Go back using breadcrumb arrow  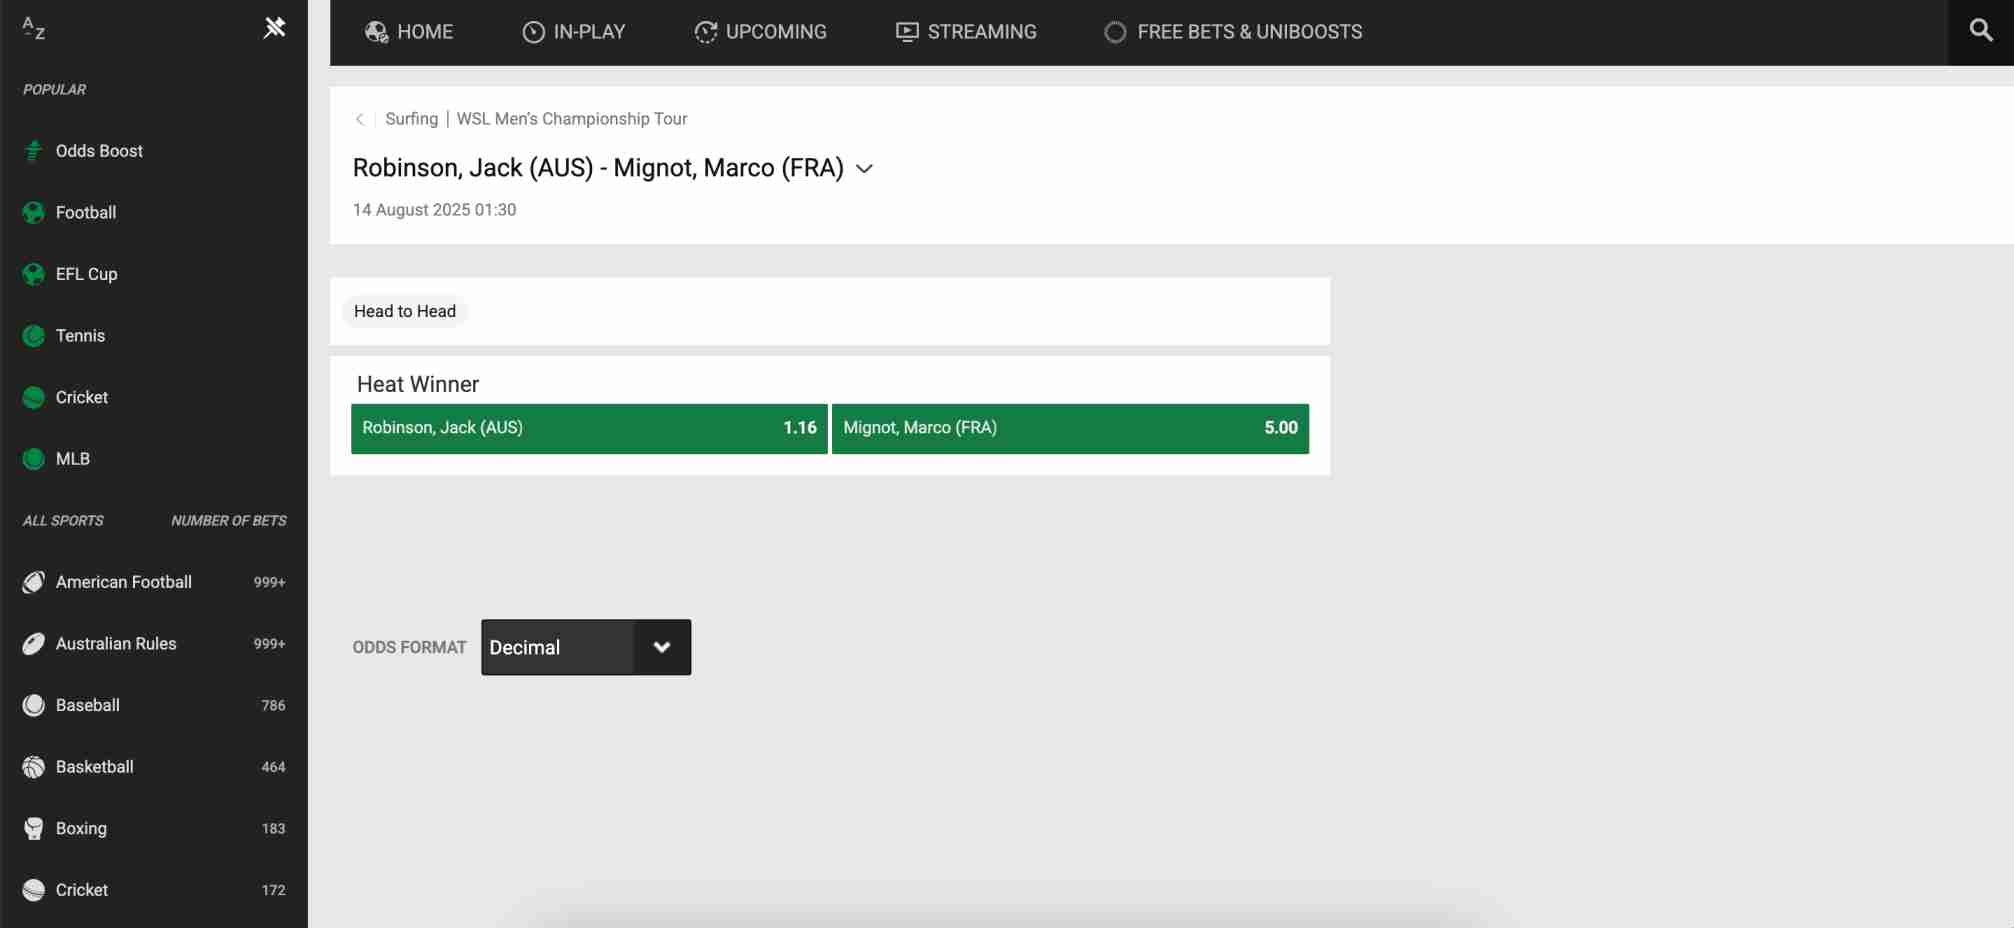[x=359, y=119]
